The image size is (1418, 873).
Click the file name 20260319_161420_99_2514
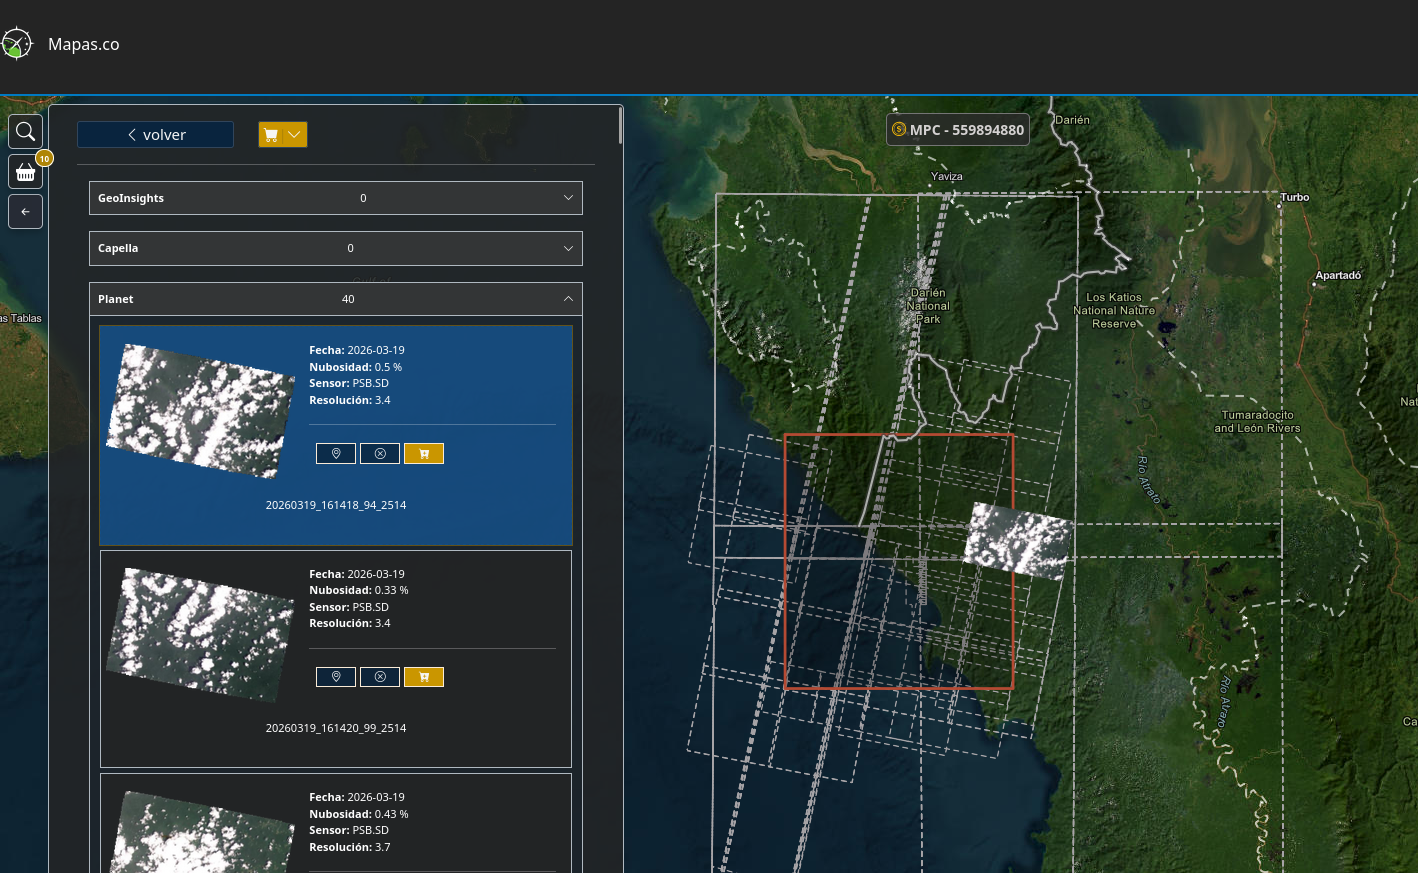[x=336, y=728]
